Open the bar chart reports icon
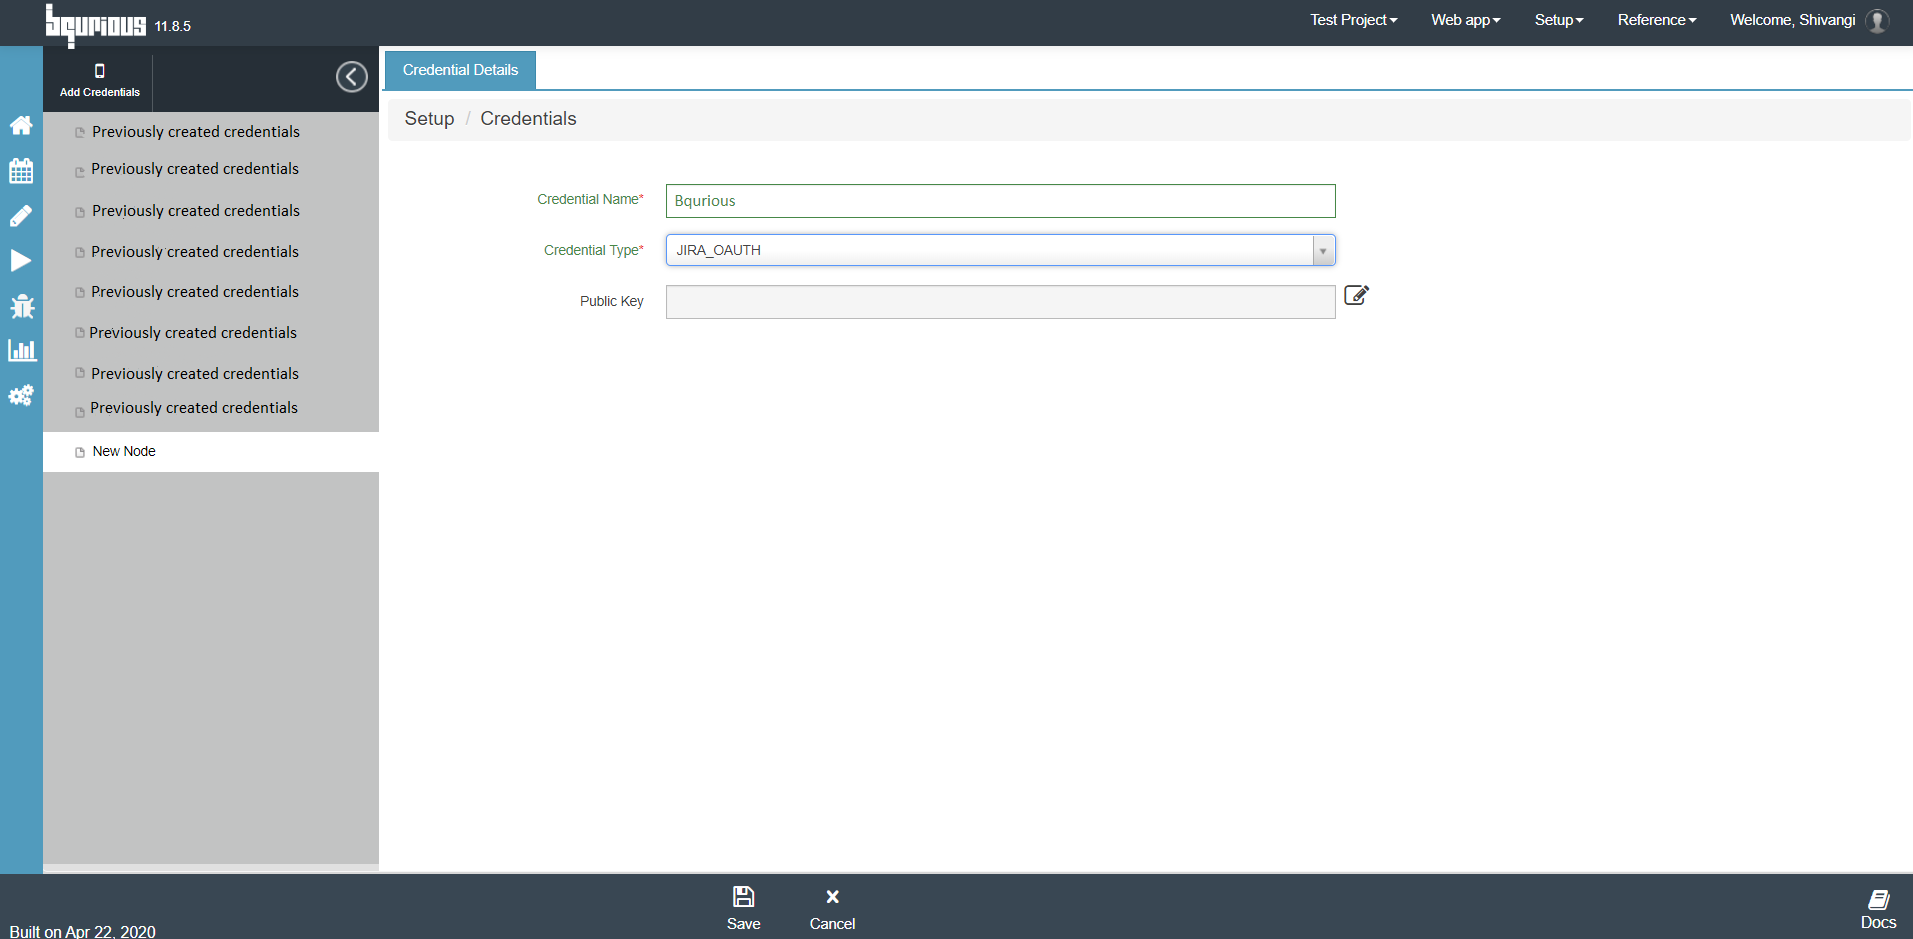The image size is (1913, 939). click(21, 351)
